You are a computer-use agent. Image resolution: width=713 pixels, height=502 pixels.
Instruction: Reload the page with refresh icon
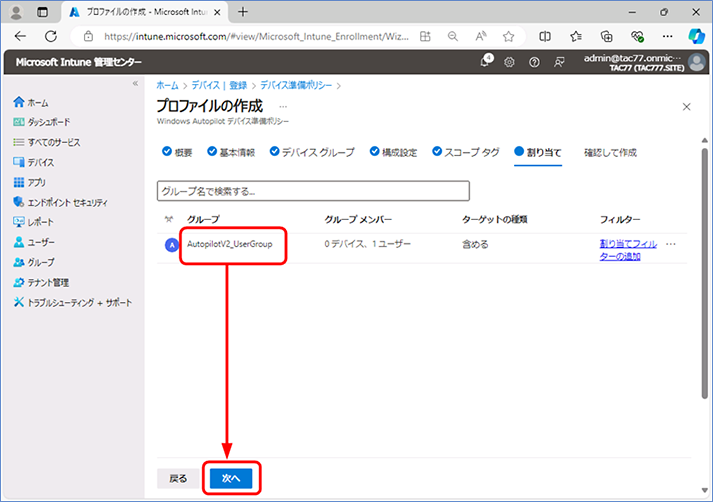(51, 36)
